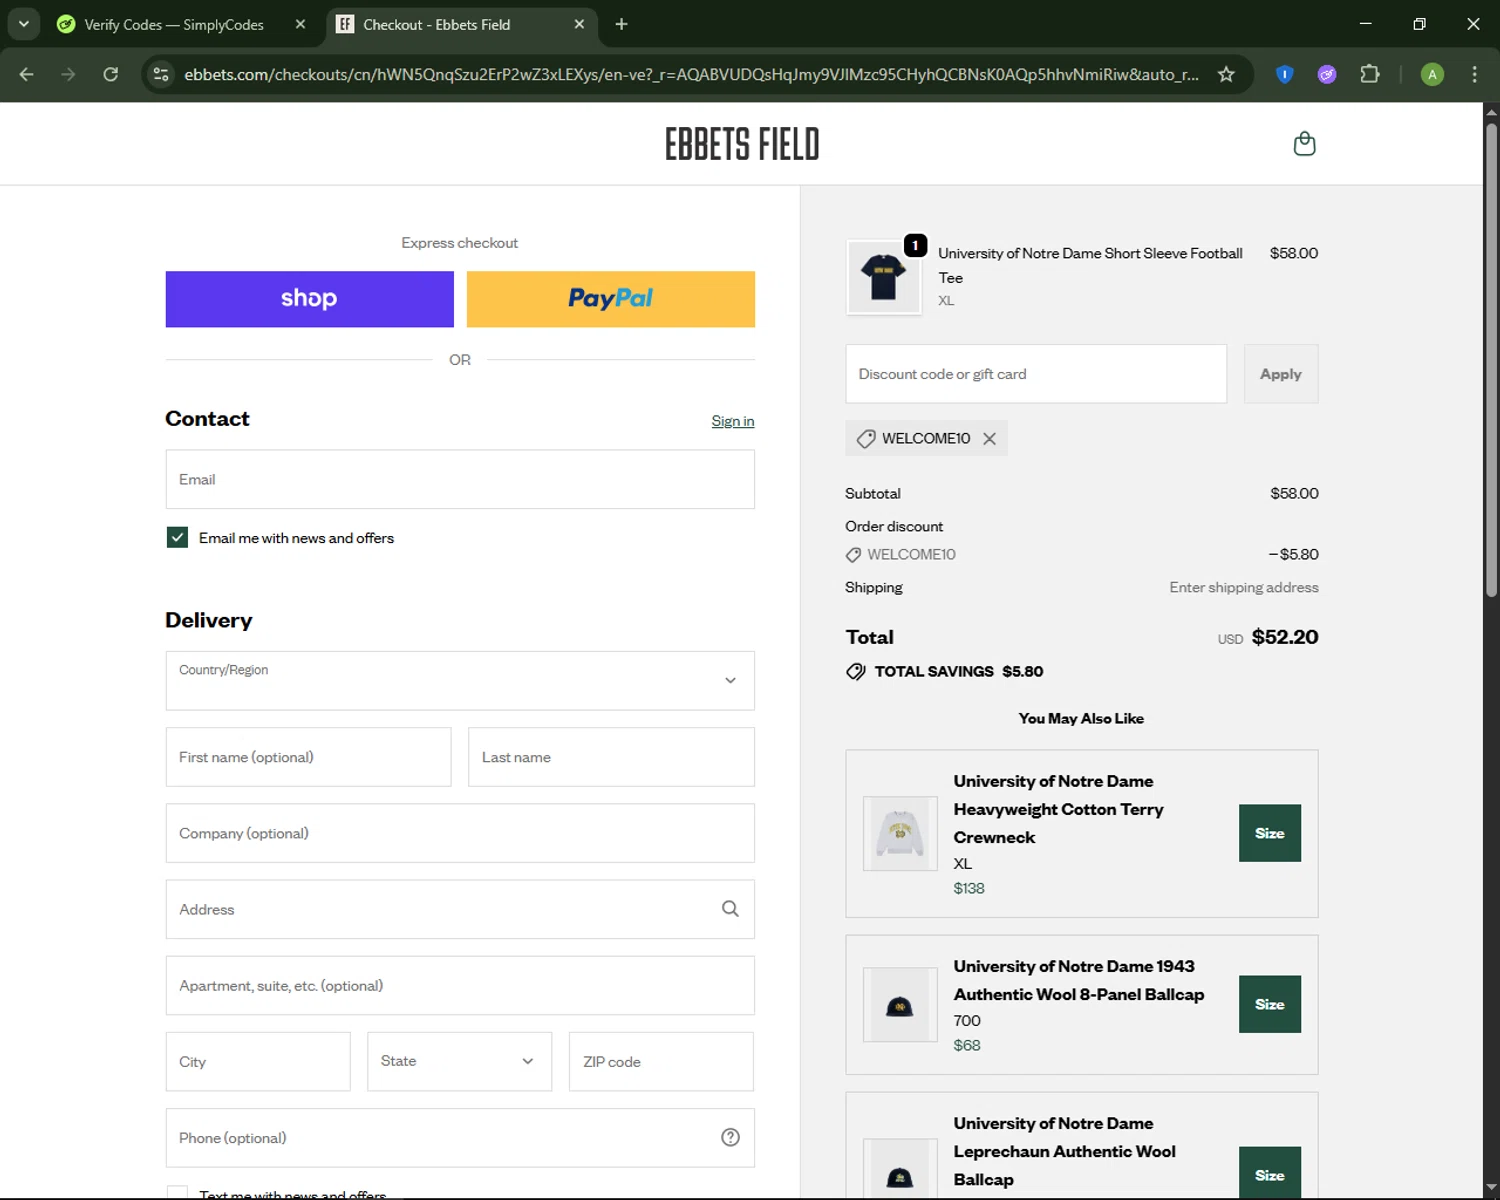Reload the checkout page
The image size is (1500, 1200).
click(x=111, y=74)
